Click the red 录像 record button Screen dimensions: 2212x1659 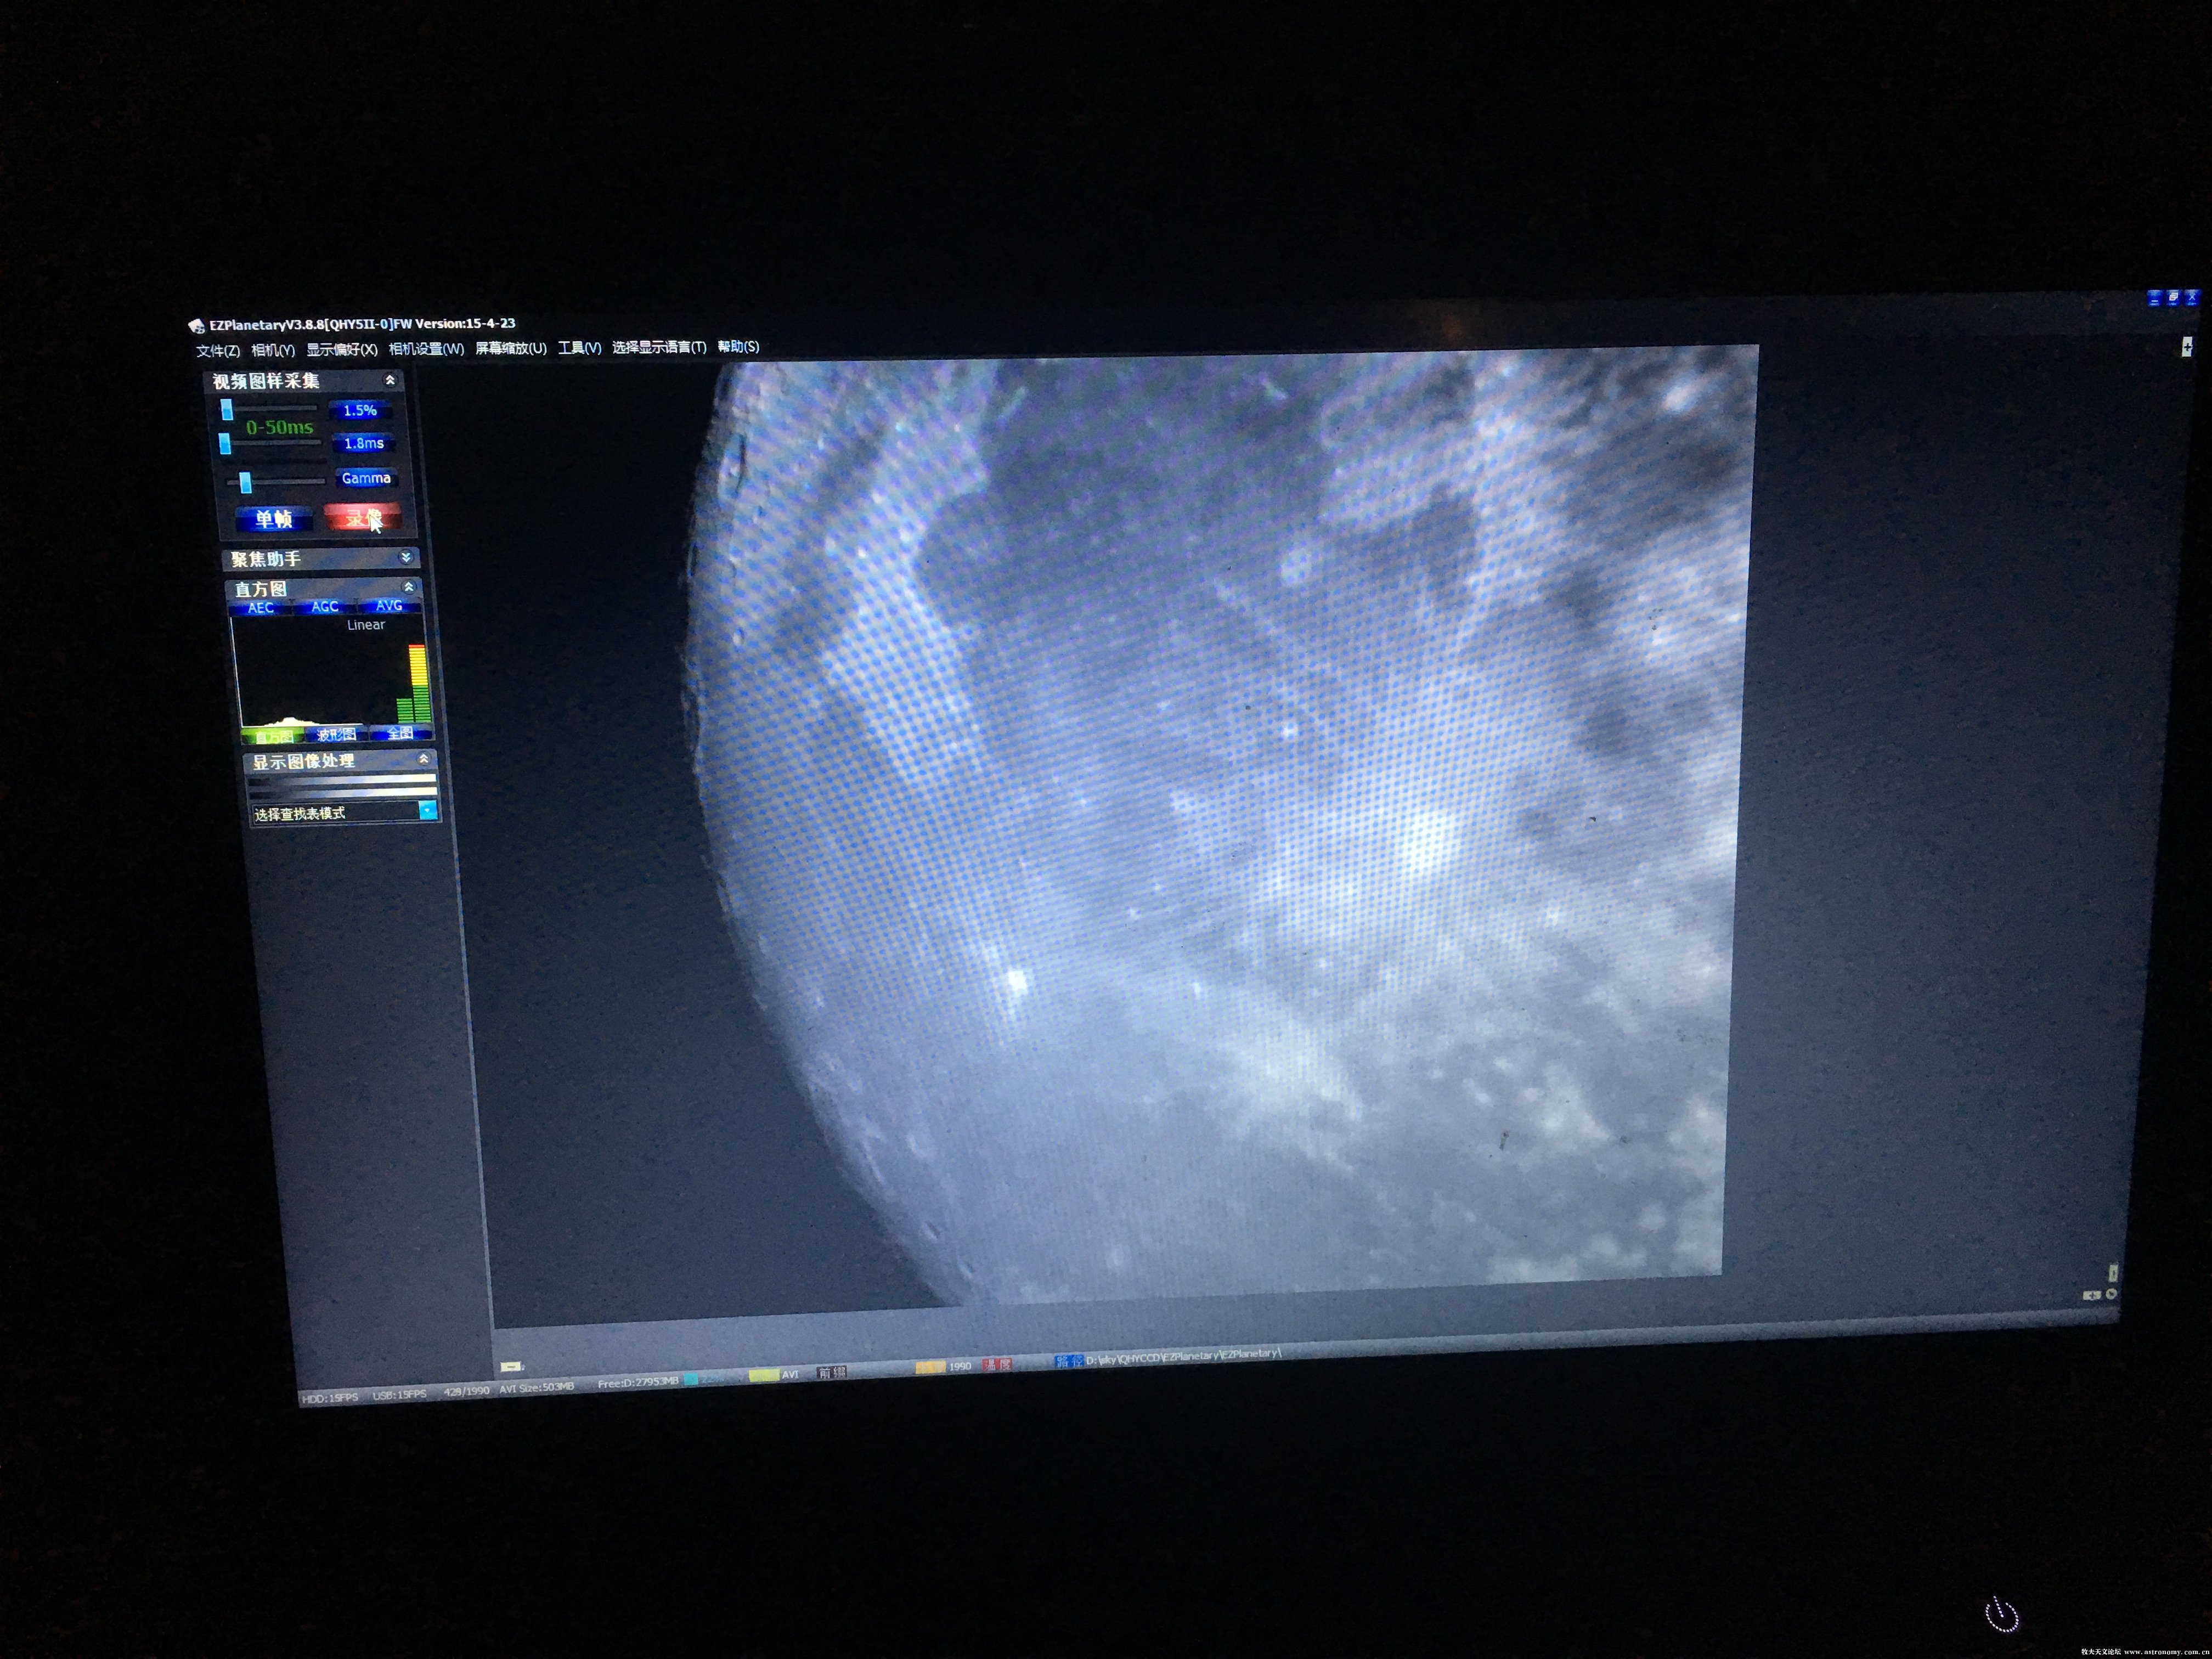point(363,517)
